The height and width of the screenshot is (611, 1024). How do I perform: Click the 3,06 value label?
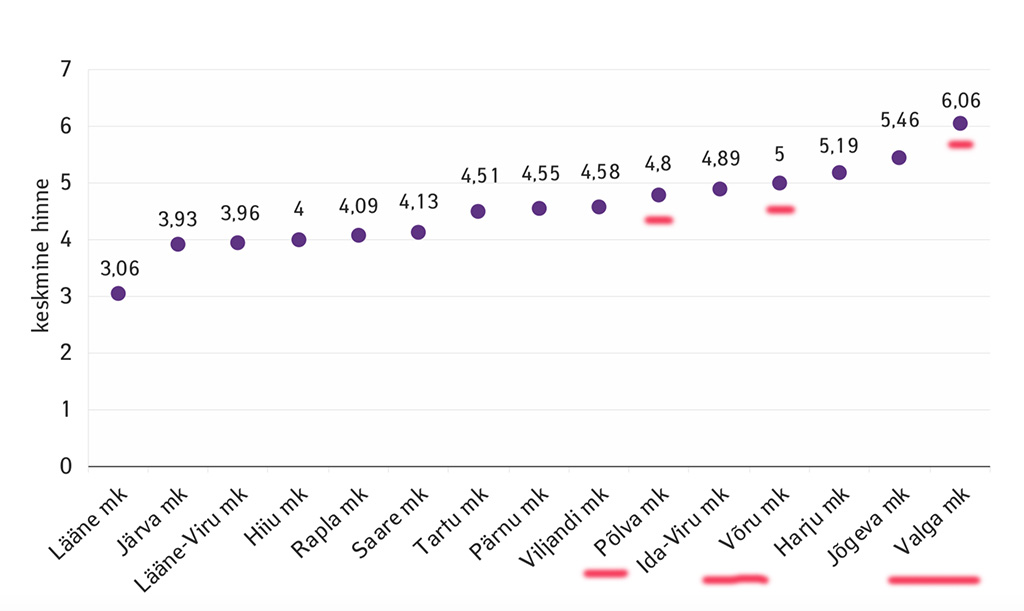(118, 268)
